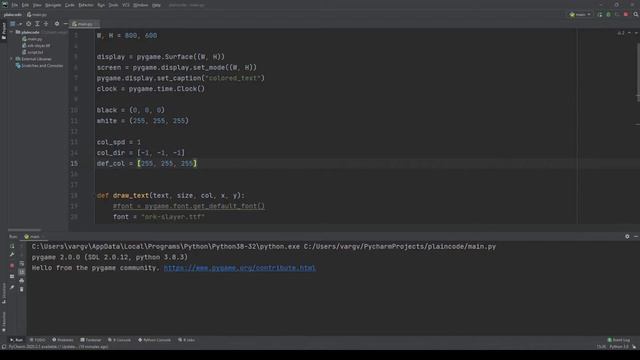Open the Edit menu
This screenshot has height=360, width=640.
pos(25,5)
